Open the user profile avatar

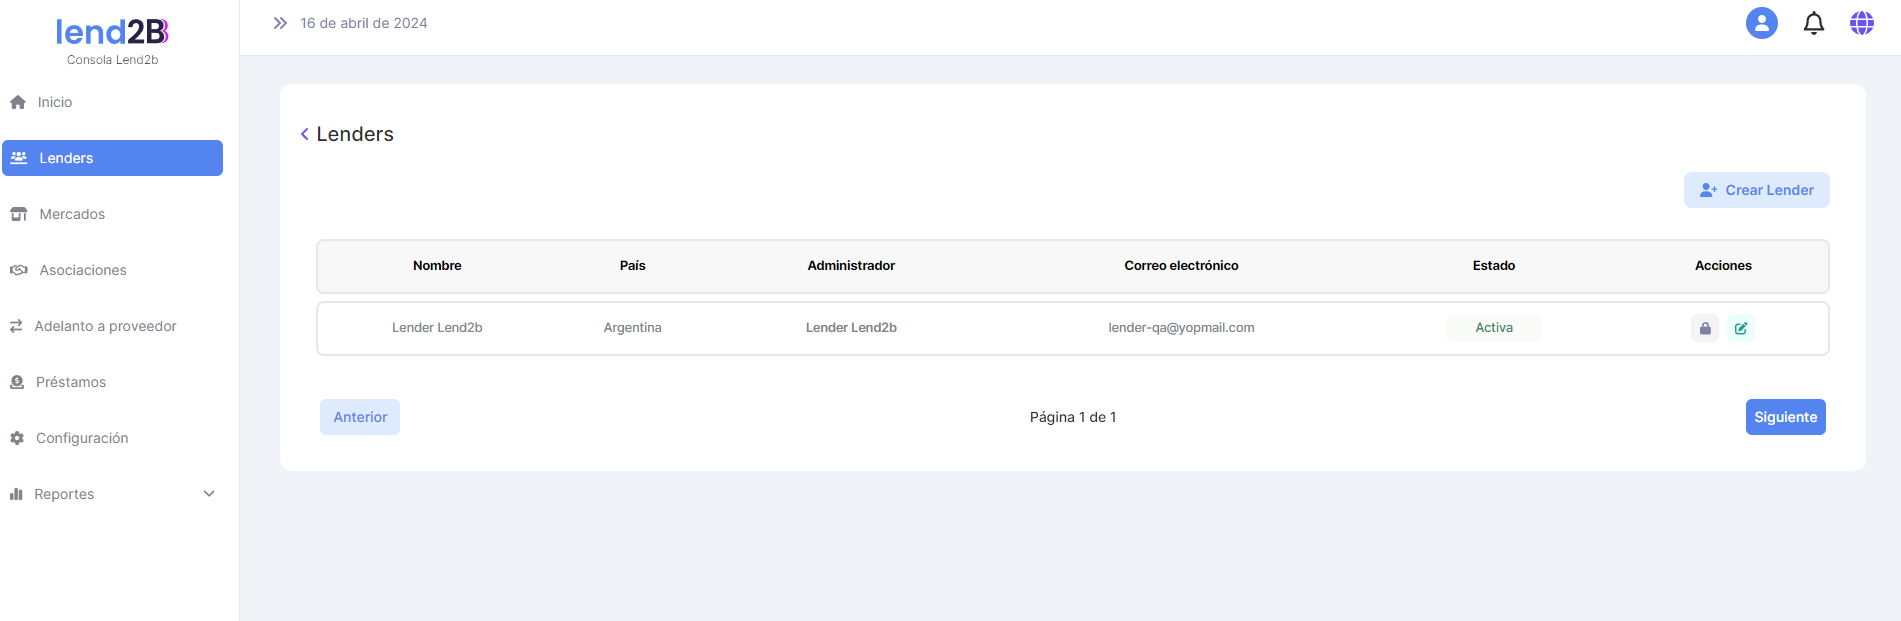[1761, 23]
